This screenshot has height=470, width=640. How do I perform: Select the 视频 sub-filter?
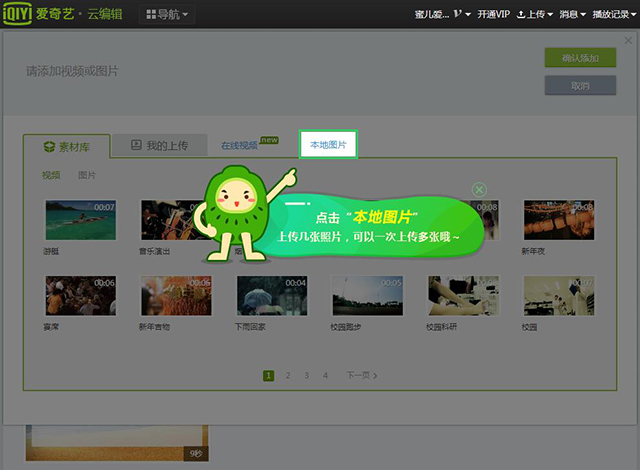pyautogui.click(x=51, y=175)
